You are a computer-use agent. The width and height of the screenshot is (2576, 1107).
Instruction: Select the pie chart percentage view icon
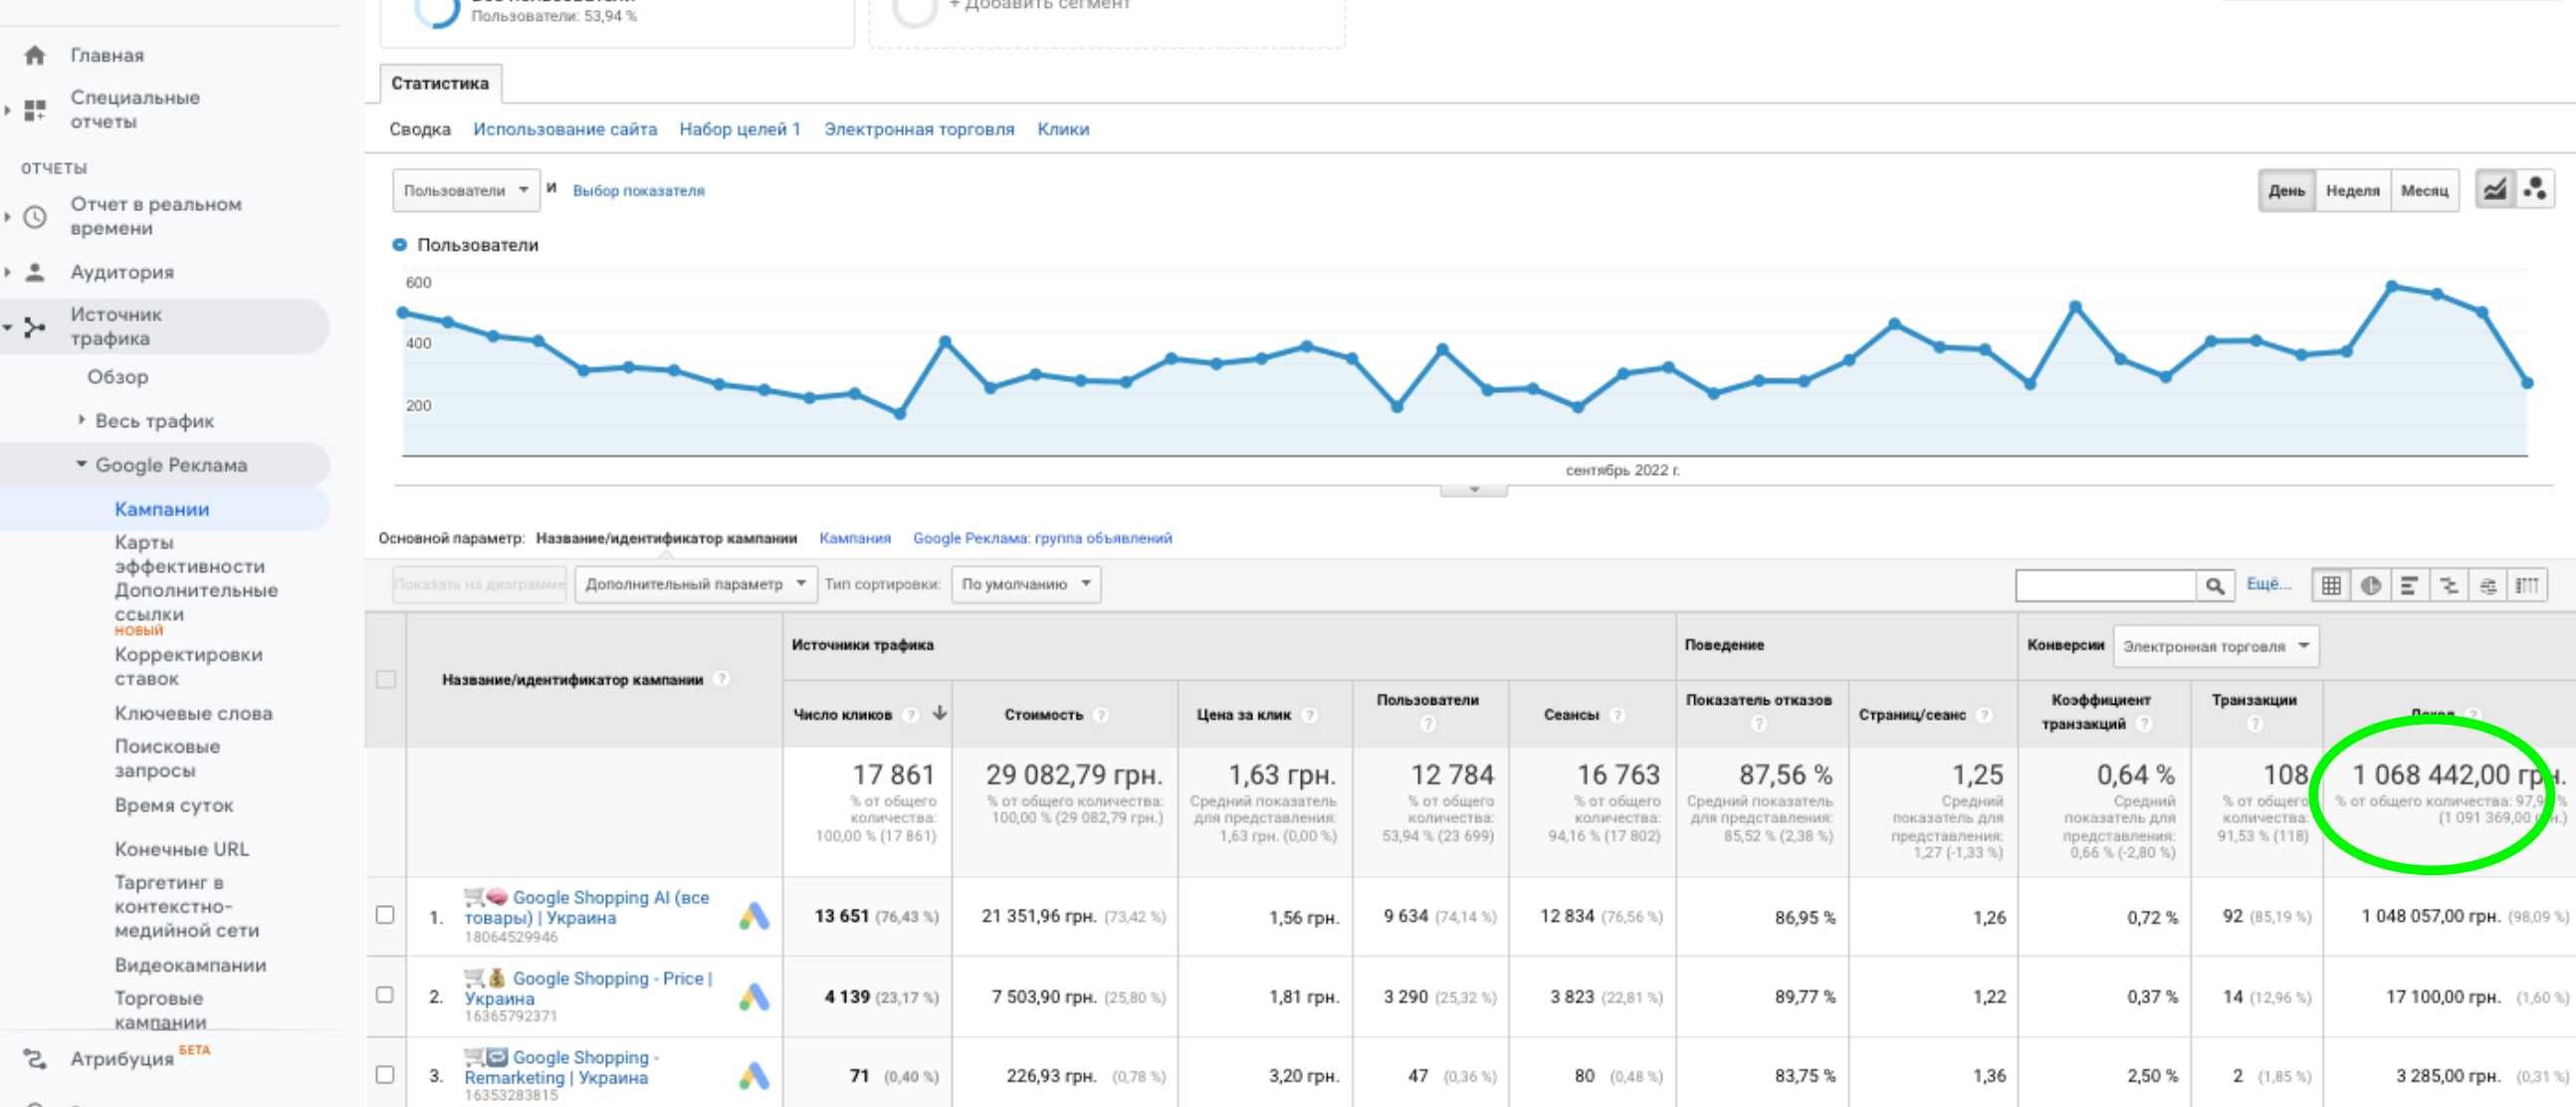pos(2371,586)
